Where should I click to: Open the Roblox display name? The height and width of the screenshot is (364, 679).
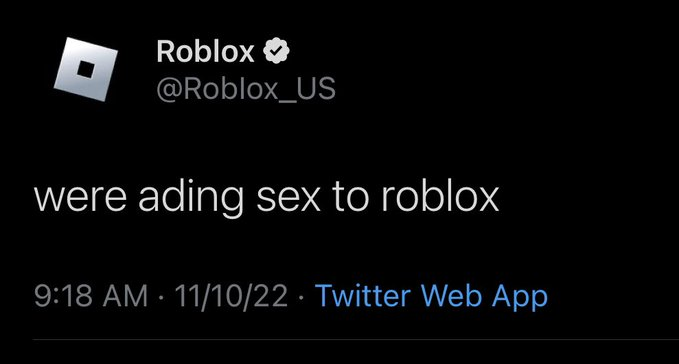tap(205, 52)
